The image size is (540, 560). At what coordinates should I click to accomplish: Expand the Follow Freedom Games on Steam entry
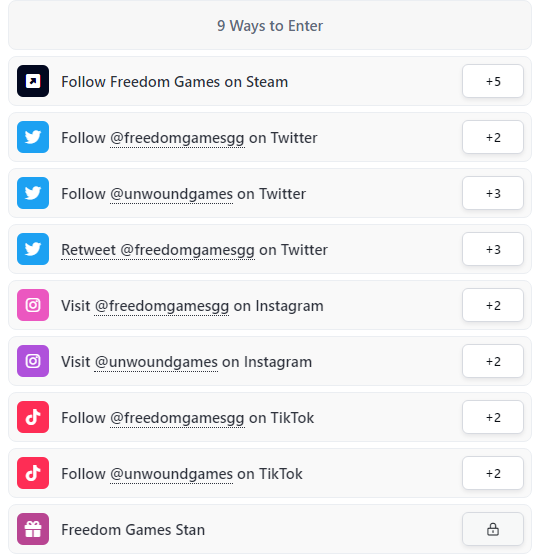(x=270, y=81)
